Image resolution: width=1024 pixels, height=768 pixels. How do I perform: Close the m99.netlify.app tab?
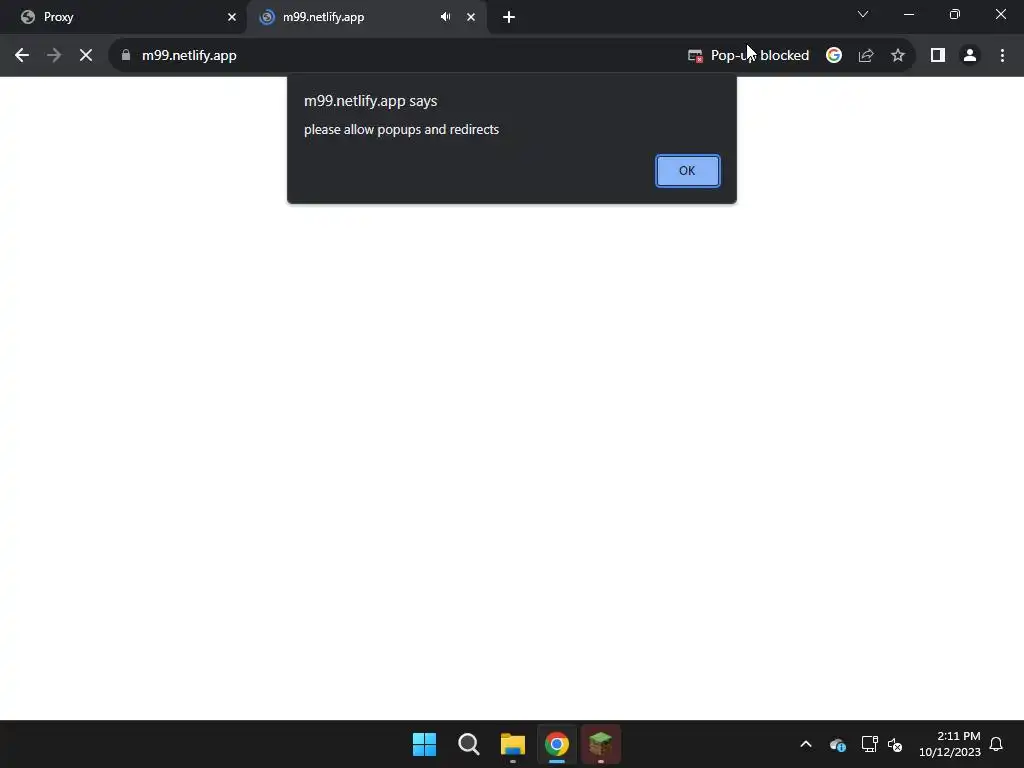pyautogui.click(x=471, y=17)
